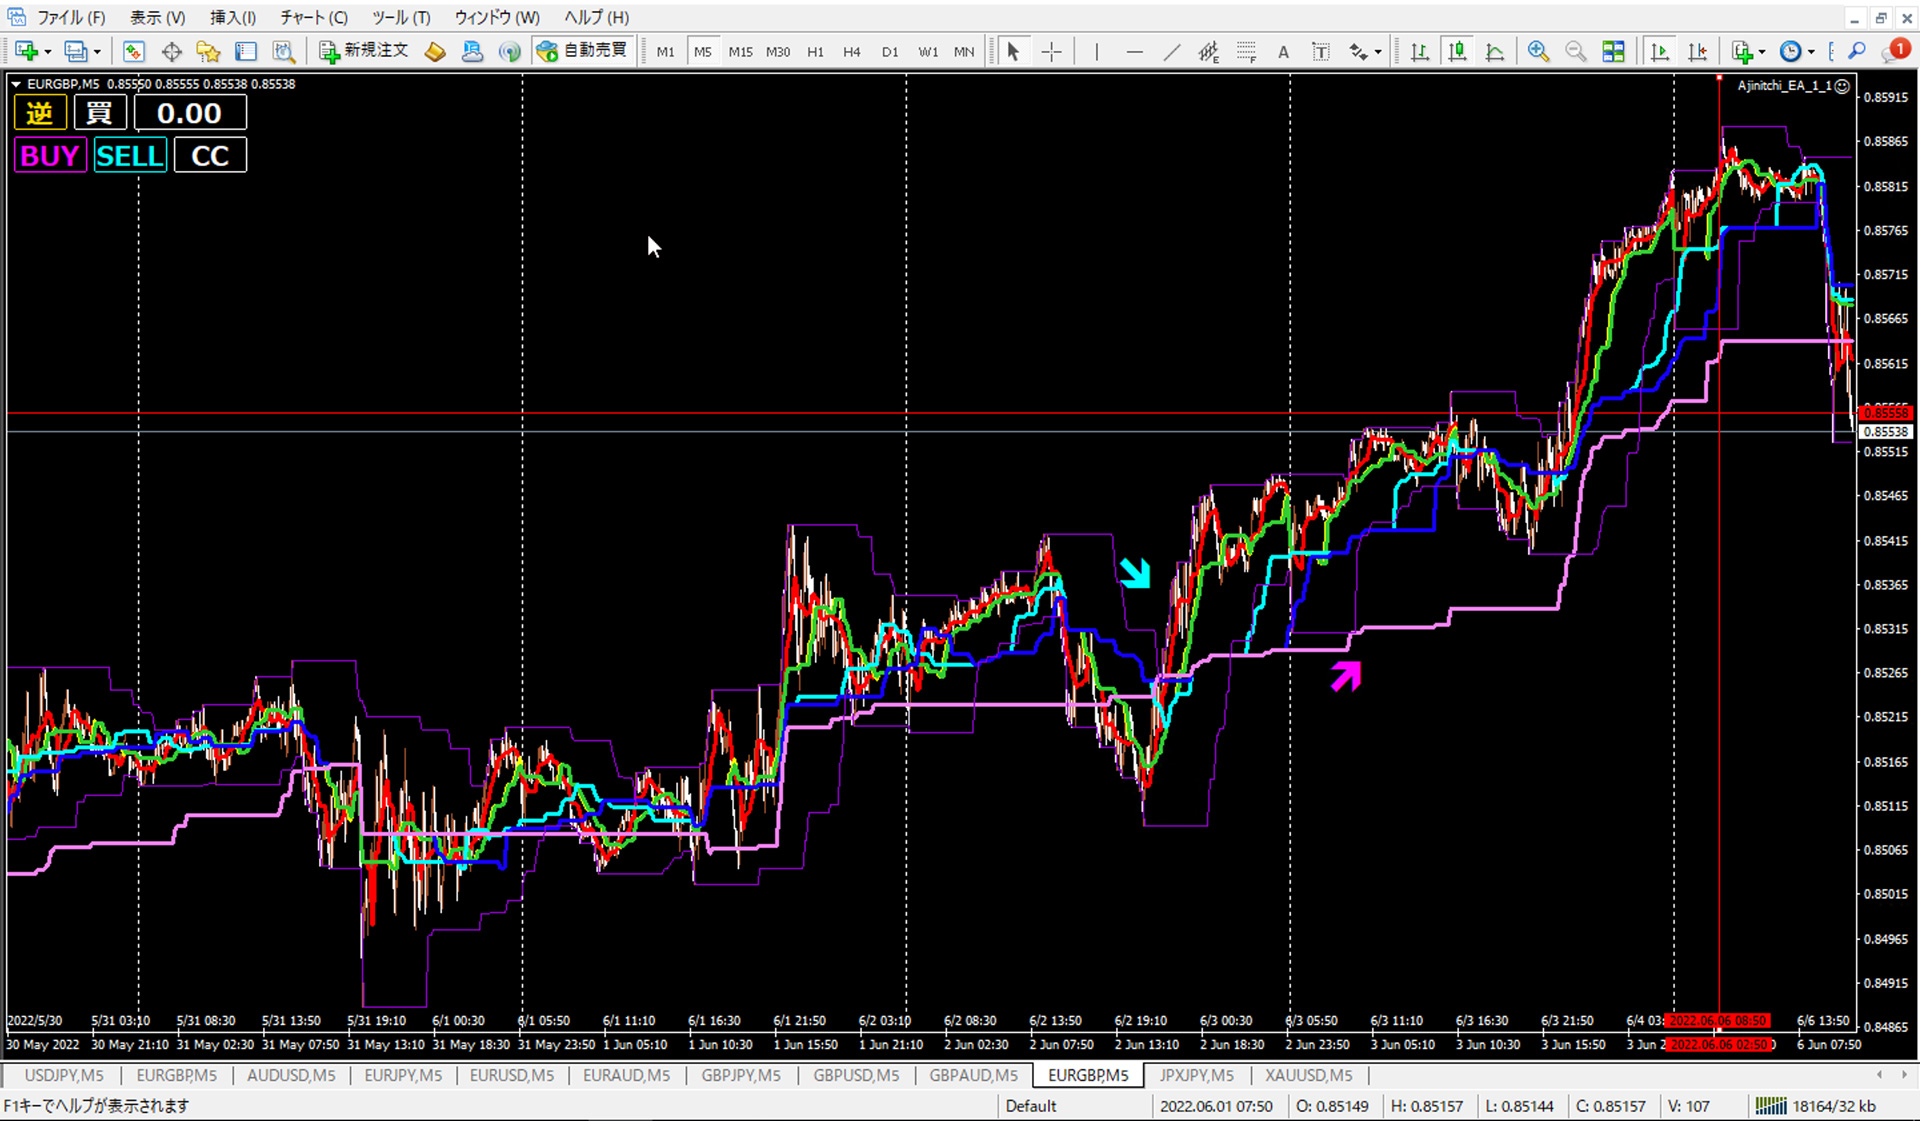Viewport: 1920px width, 1121px height.
Task: Open the チャート (C) menu
Action: (313, 18)
